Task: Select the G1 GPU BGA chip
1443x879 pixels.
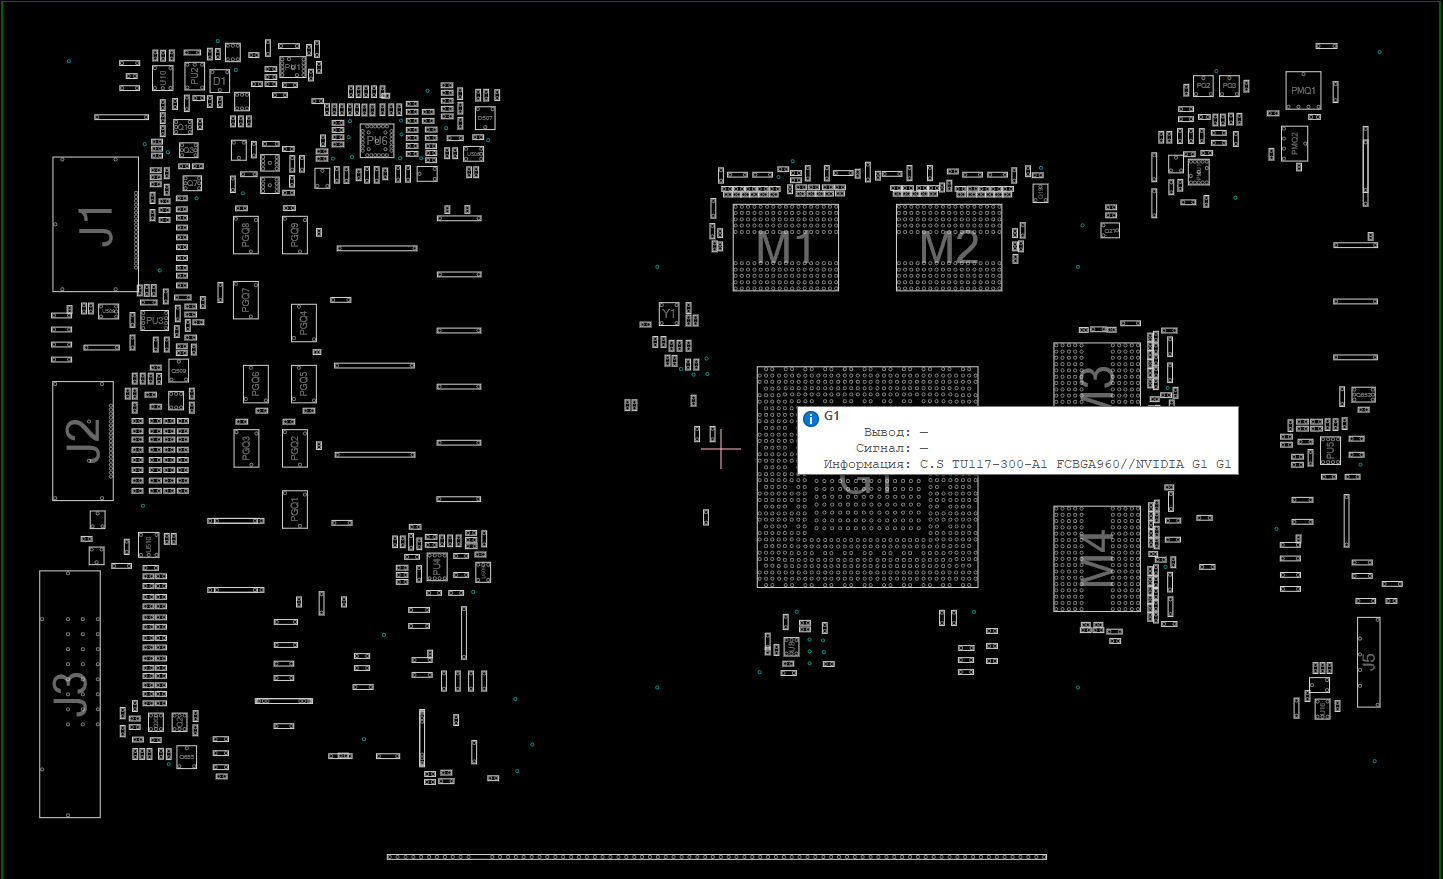Action: click(866, 530)
